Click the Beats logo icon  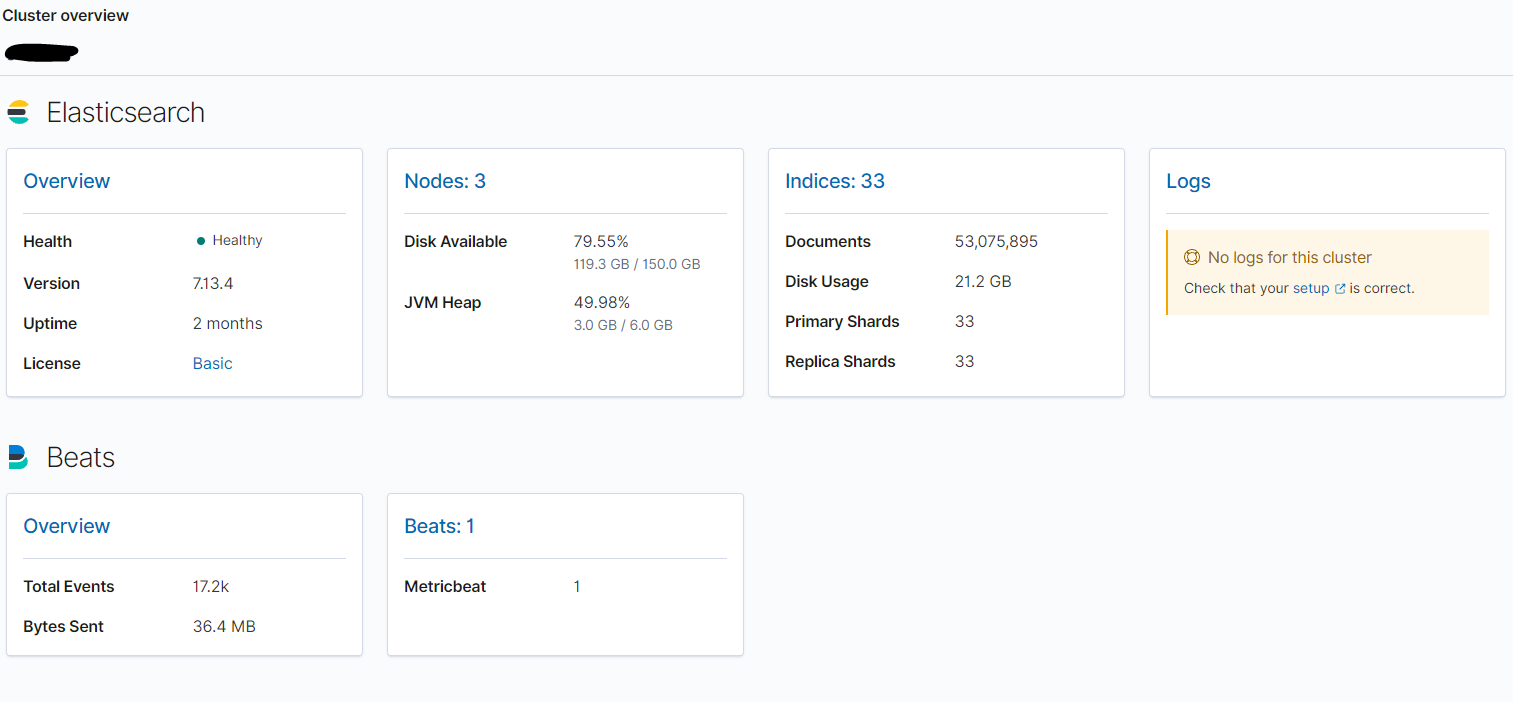[x=18, y=457]
